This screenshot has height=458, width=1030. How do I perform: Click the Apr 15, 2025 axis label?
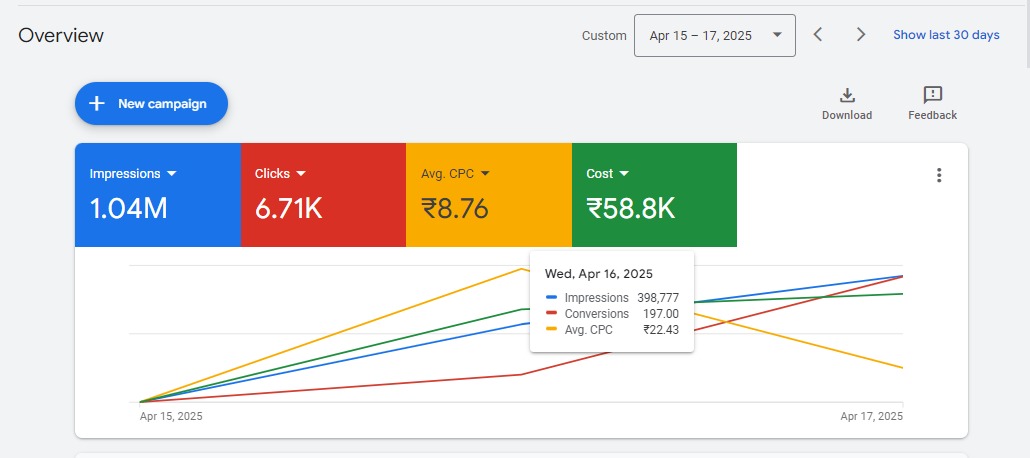171,416
